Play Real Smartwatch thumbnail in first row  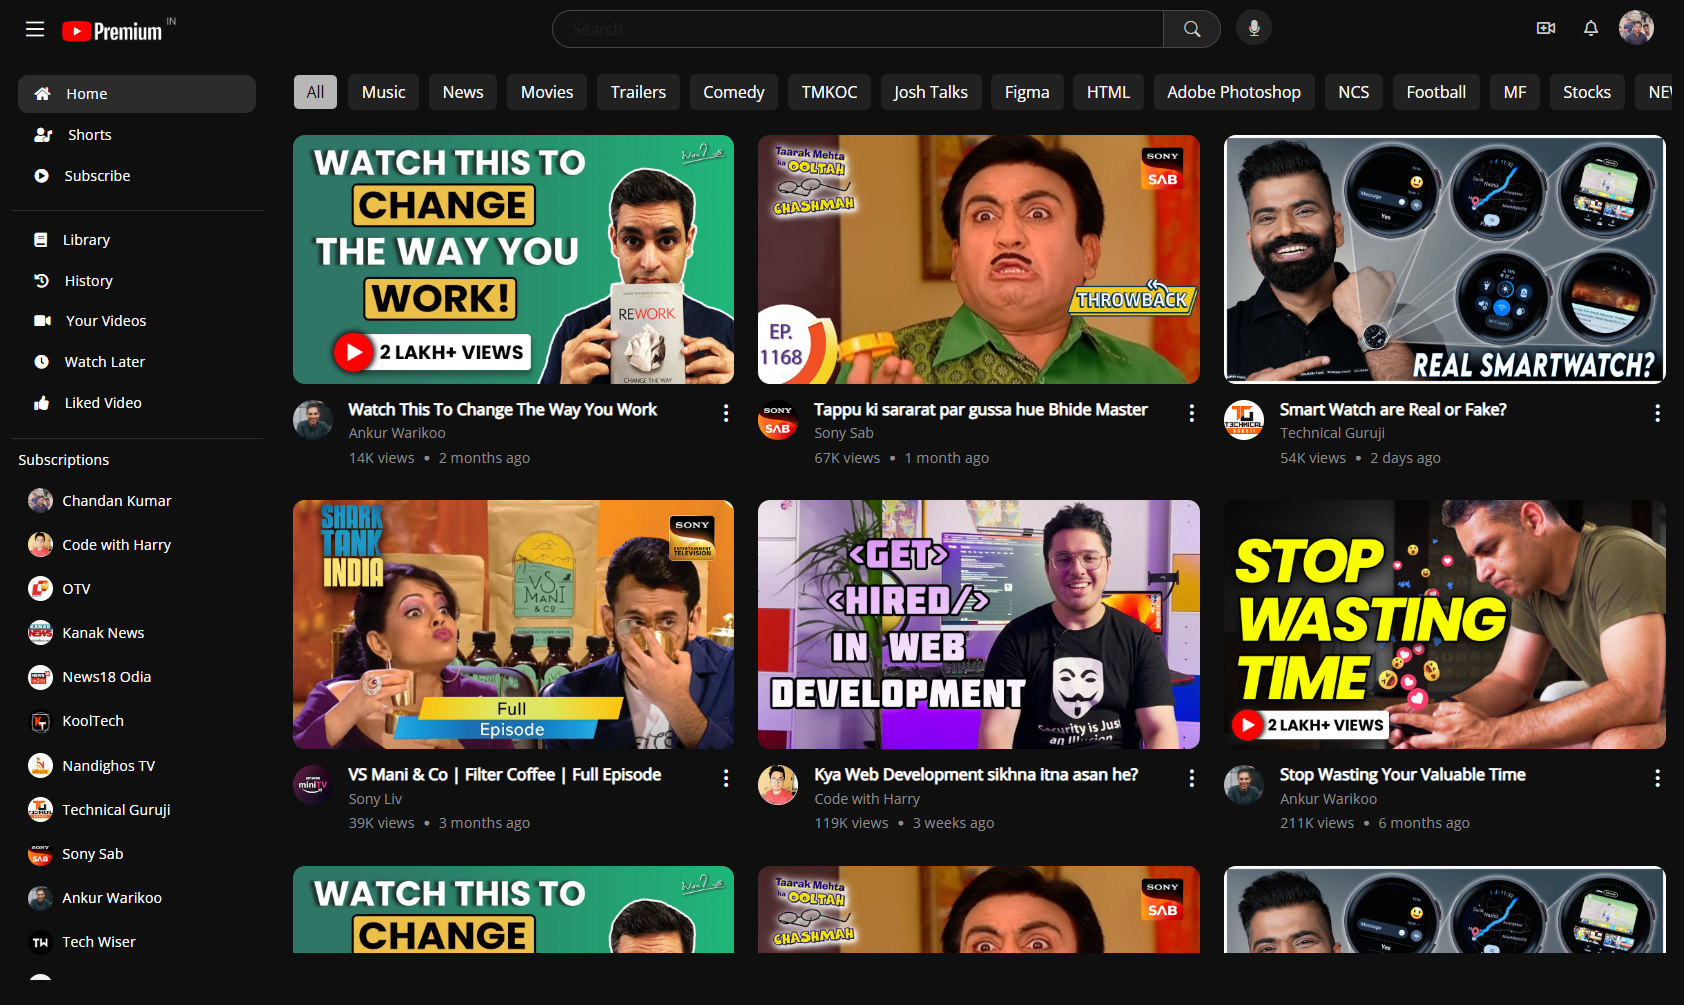pos(1445,259)
